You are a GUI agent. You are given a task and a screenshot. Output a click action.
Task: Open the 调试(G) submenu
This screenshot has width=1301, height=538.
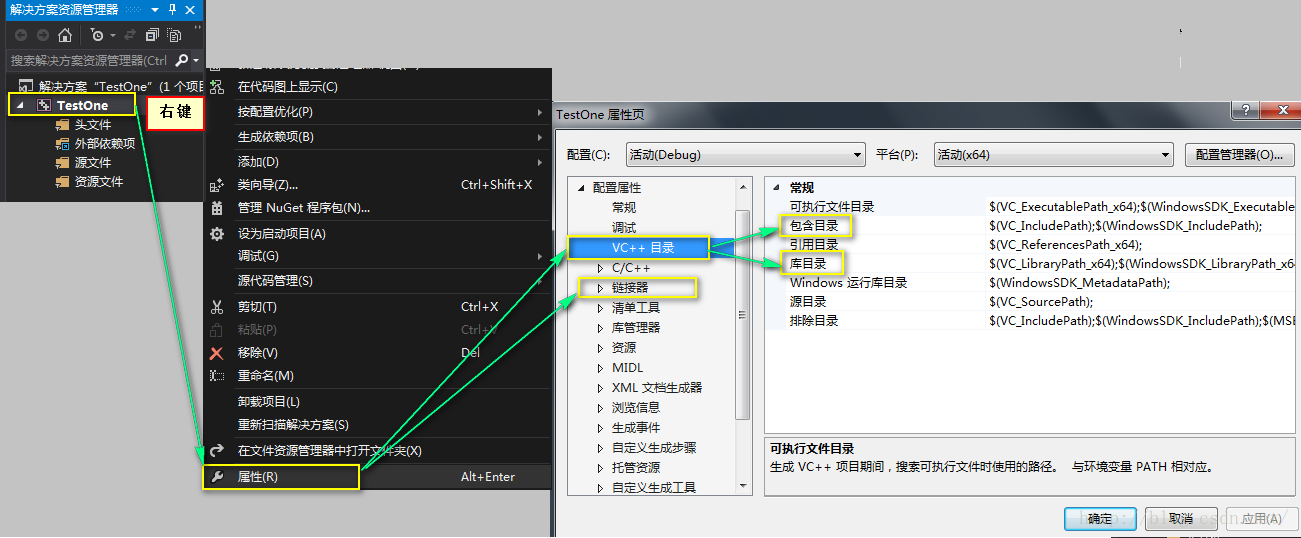tap(378, 257)
